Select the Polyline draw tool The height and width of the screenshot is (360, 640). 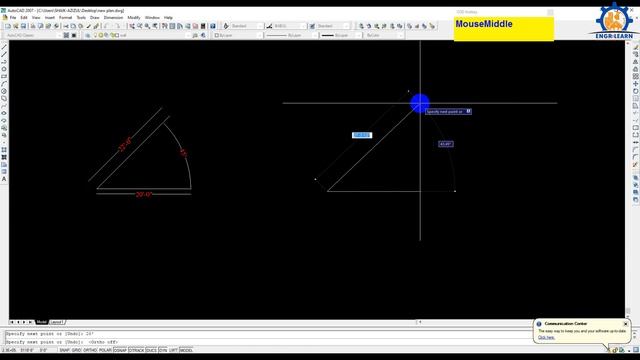coord(4,62)
